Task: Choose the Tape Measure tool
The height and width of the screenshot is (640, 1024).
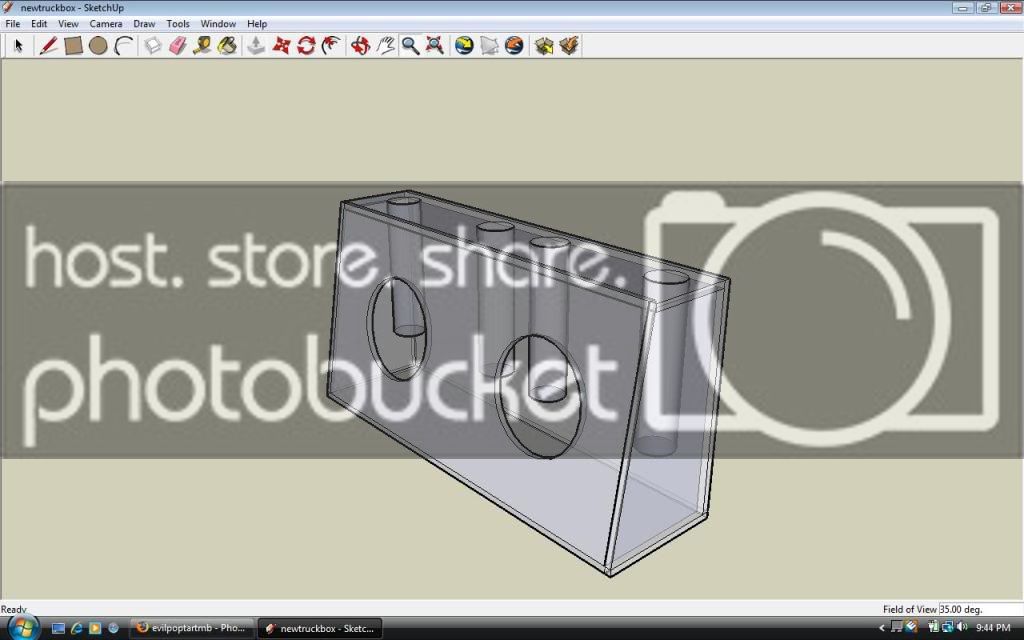Action: 202,46
